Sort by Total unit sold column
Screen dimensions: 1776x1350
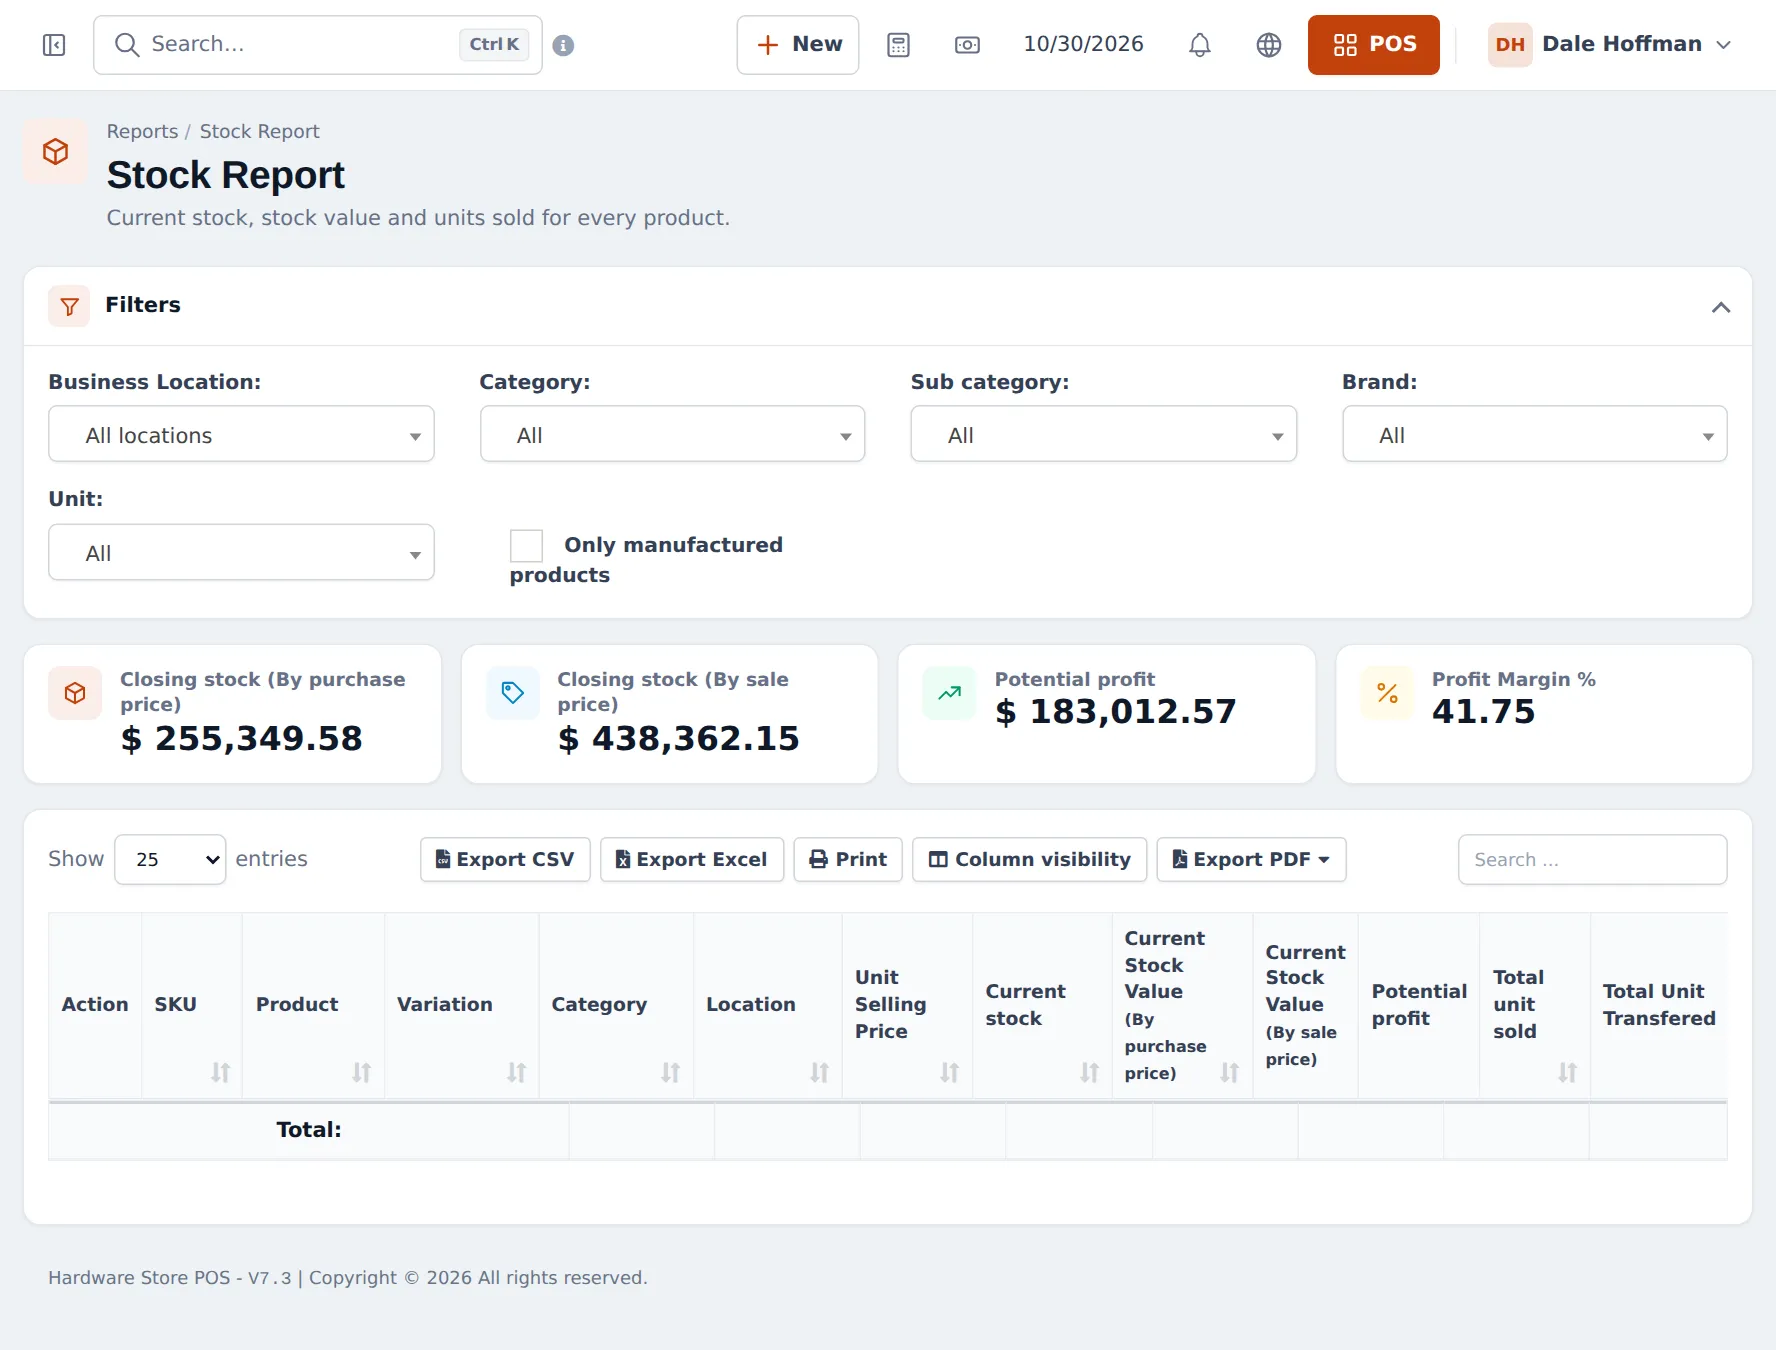[x=1535, y=1005]
